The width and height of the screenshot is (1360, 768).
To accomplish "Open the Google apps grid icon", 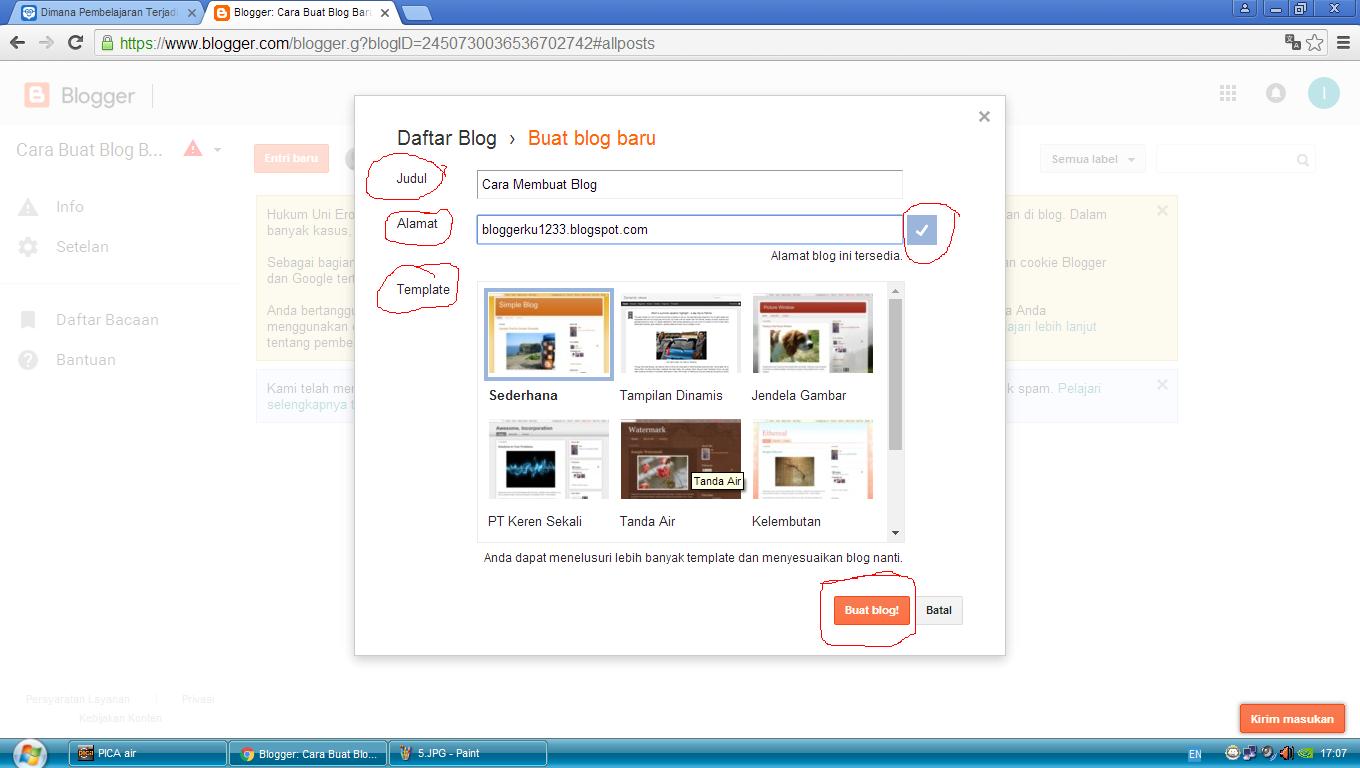I will click(1228, 93).
